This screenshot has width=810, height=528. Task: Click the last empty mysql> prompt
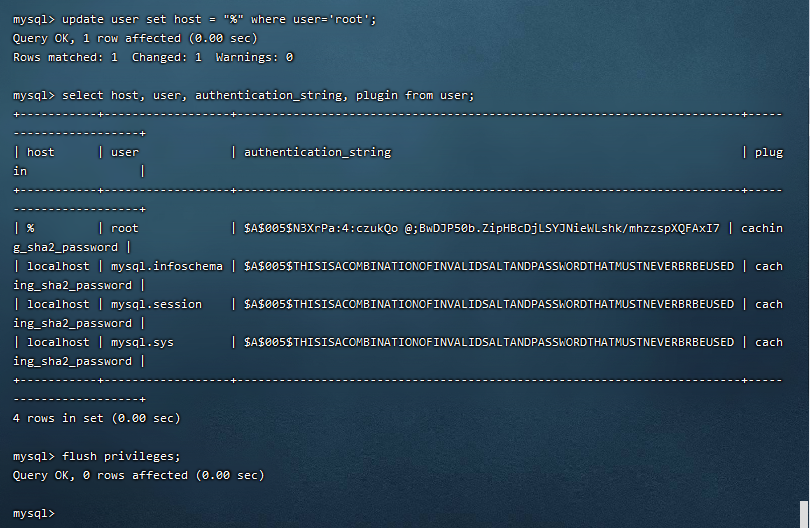pos(34,513)
